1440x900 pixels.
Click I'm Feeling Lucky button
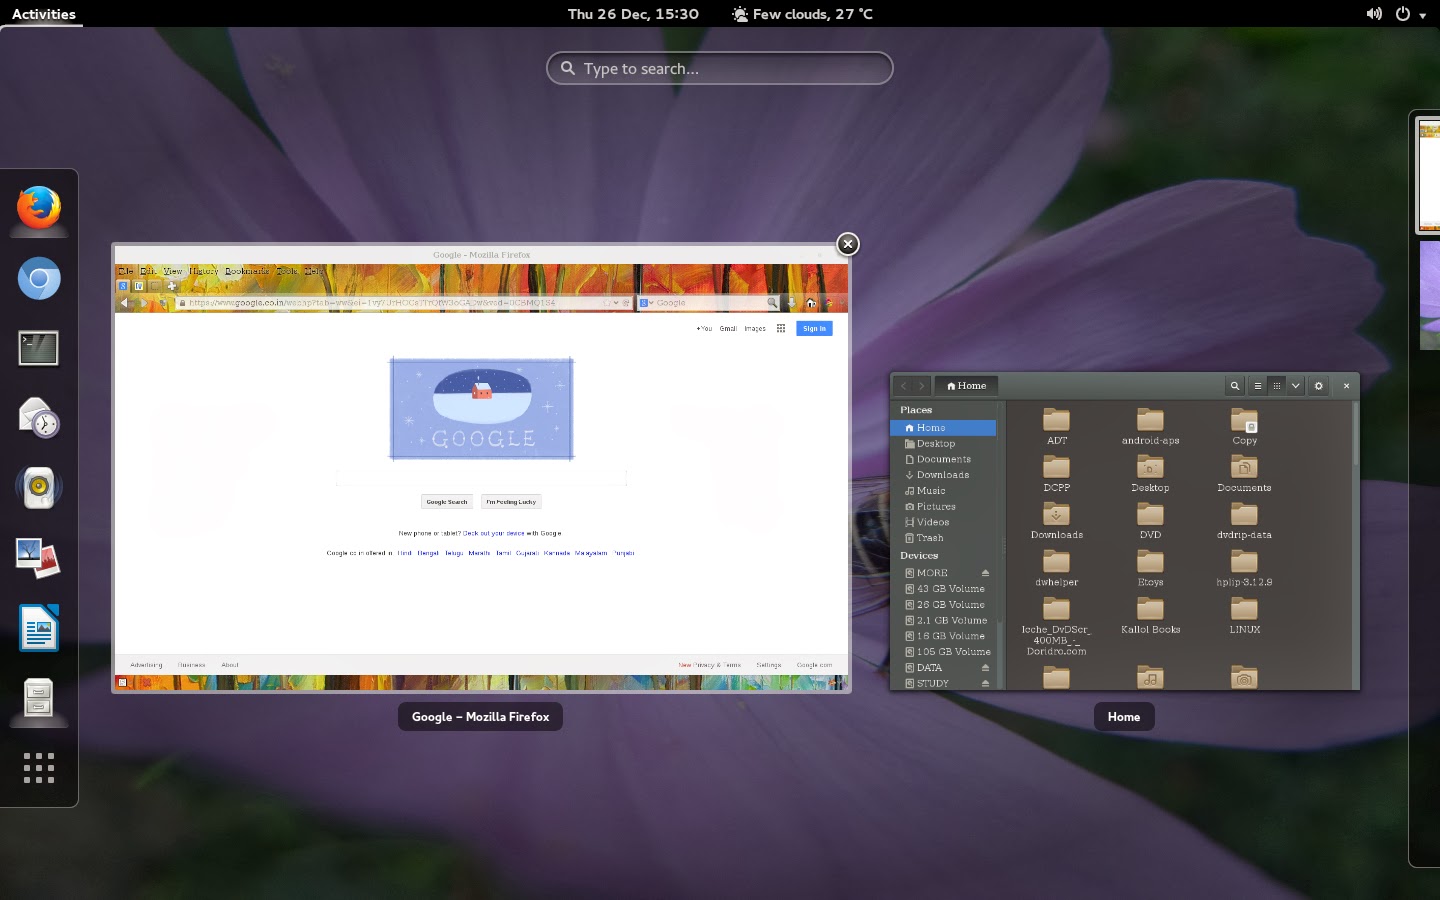(511, 502)
